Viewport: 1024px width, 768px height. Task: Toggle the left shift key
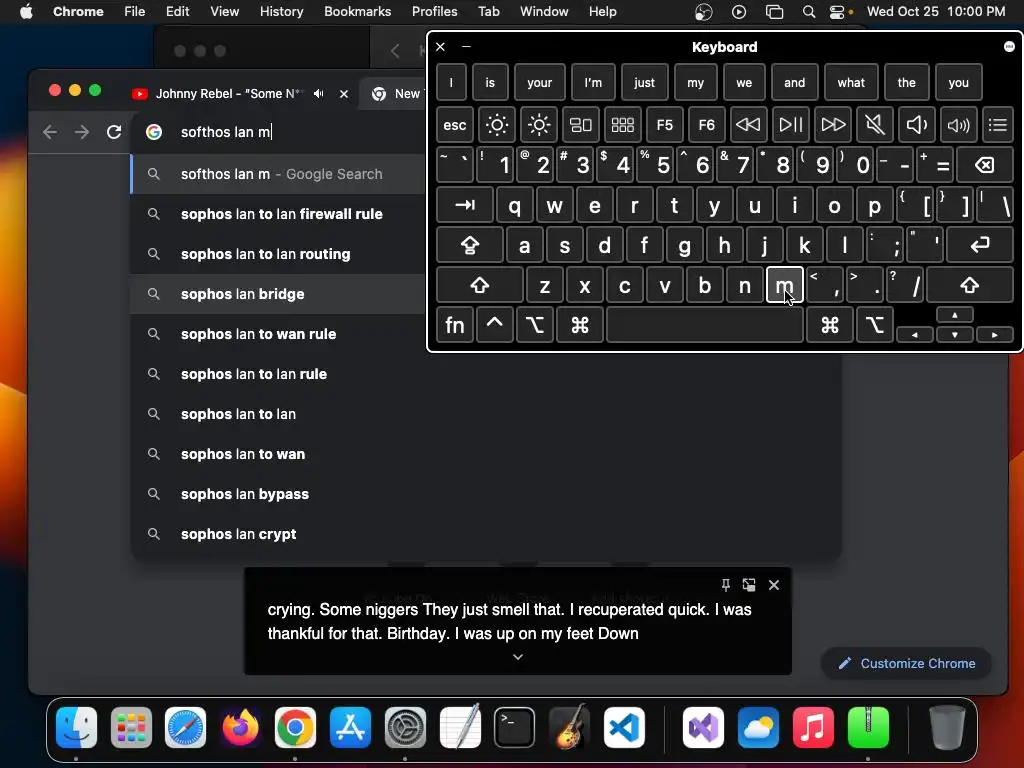(480, 285)
